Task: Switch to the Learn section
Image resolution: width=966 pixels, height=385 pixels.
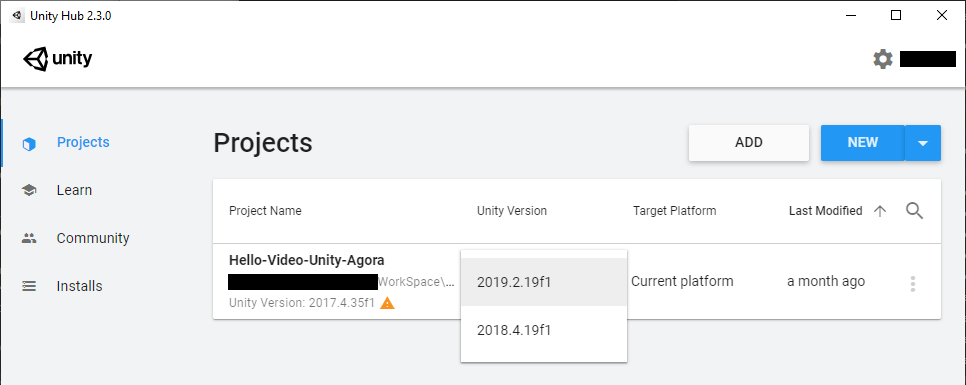Action: click(x=74, y=190)
